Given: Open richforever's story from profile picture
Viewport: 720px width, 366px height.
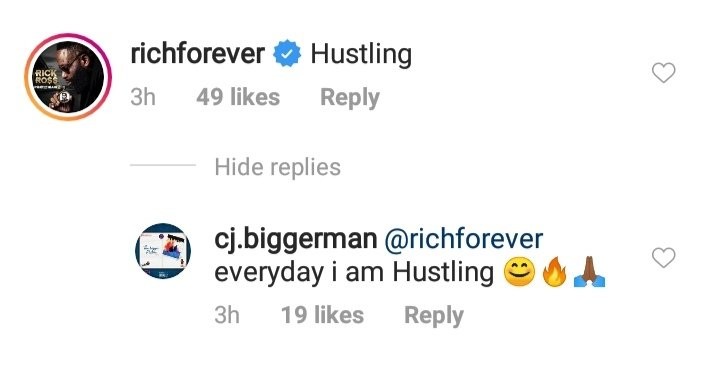Looking at the screenshot, I should pos(68,77).
